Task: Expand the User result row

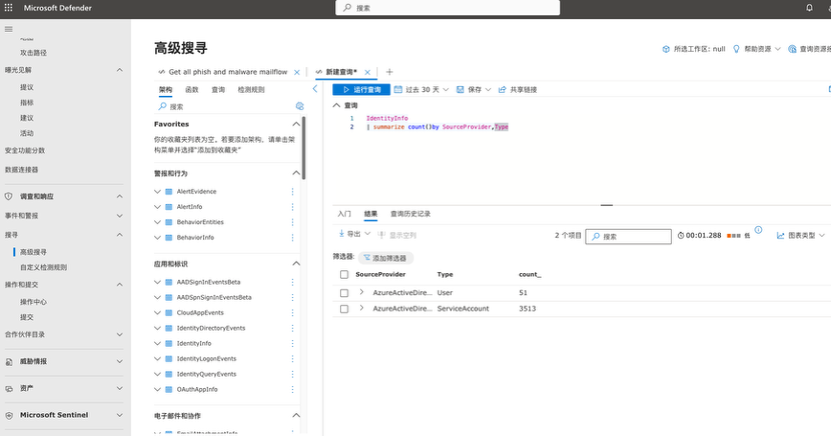Action: [x=361, y=292]
